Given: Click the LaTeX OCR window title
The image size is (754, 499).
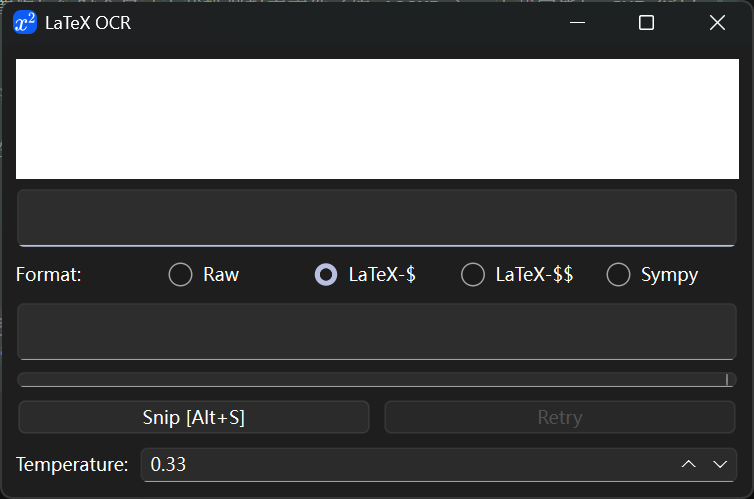Looking at the screenshot, I should pyautogui.click(x=88, y=23).
